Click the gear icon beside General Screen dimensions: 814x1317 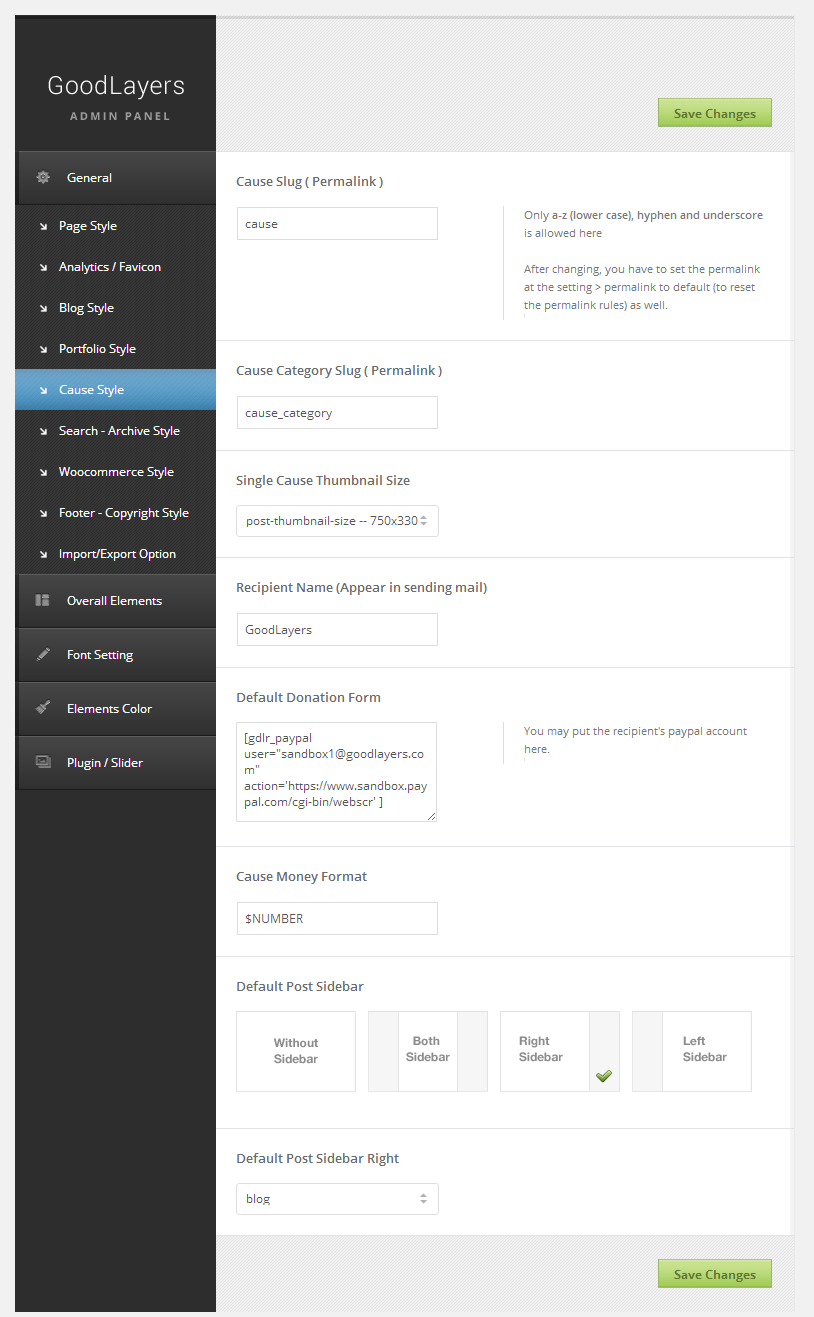pyautogui.click(x=43, y=178)
